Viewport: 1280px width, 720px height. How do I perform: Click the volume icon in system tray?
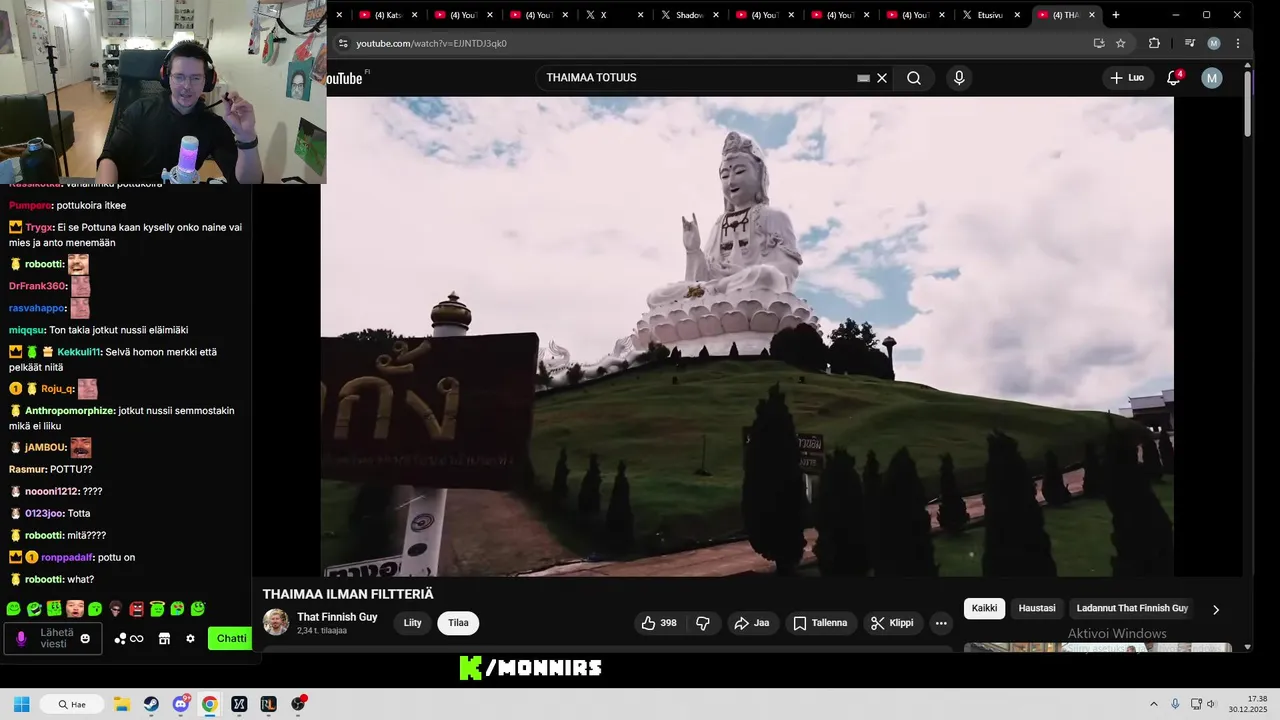tap(1212, 704)
